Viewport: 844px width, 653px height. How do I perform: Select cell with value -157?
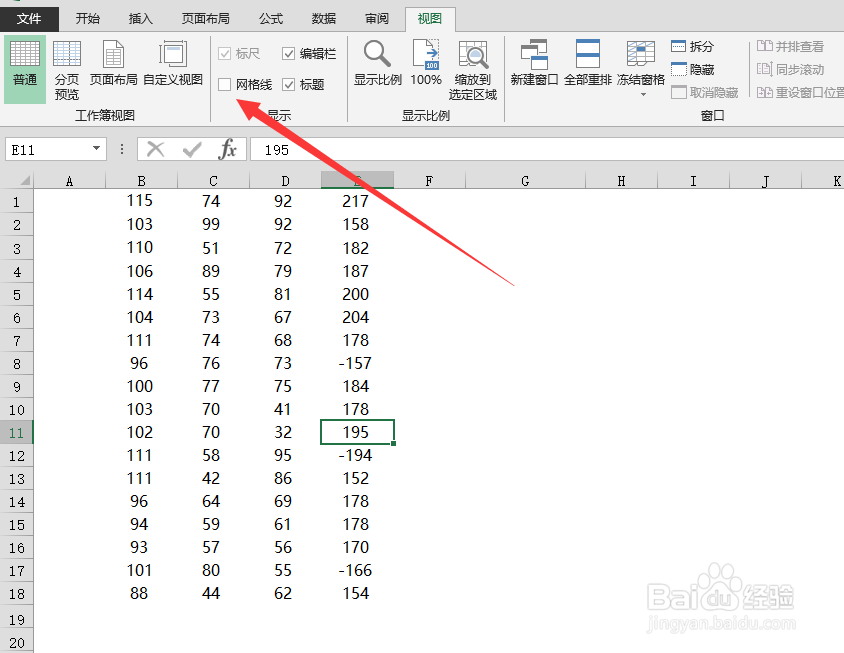pyautogui.click(x=357, y=363)
